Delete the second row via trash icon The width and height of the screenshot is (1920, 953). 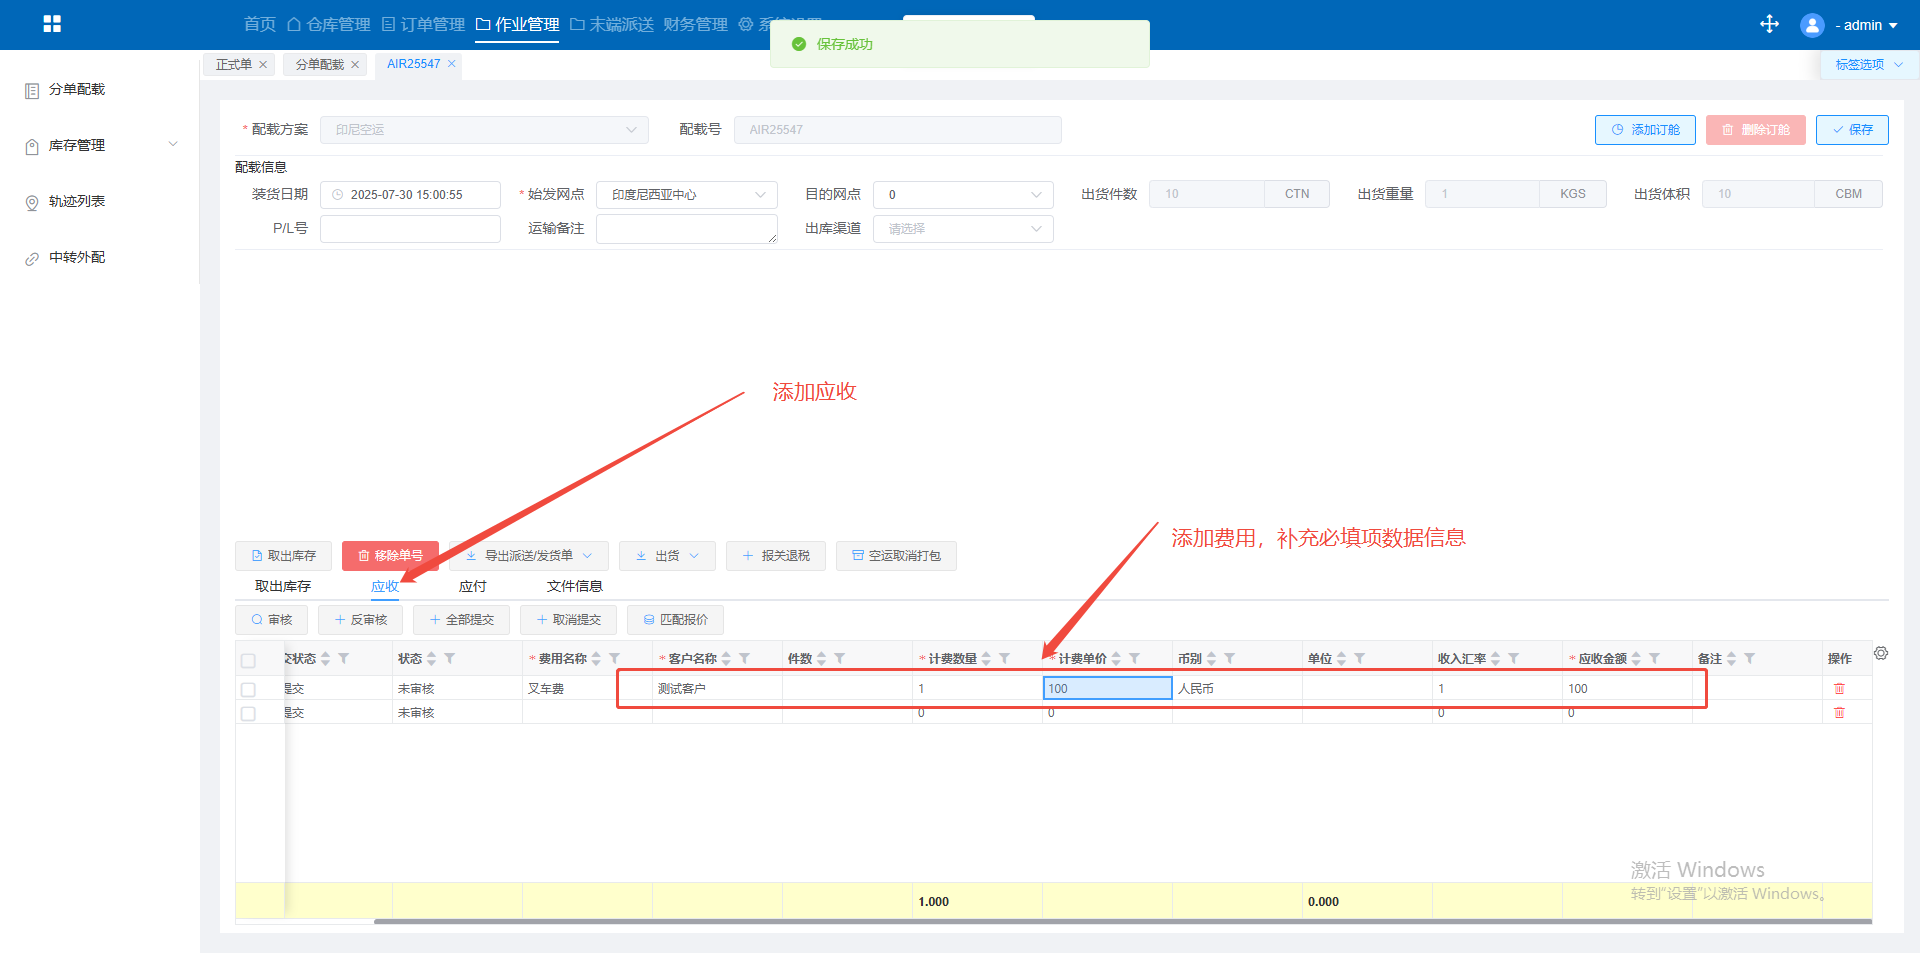pos(1838,713)
